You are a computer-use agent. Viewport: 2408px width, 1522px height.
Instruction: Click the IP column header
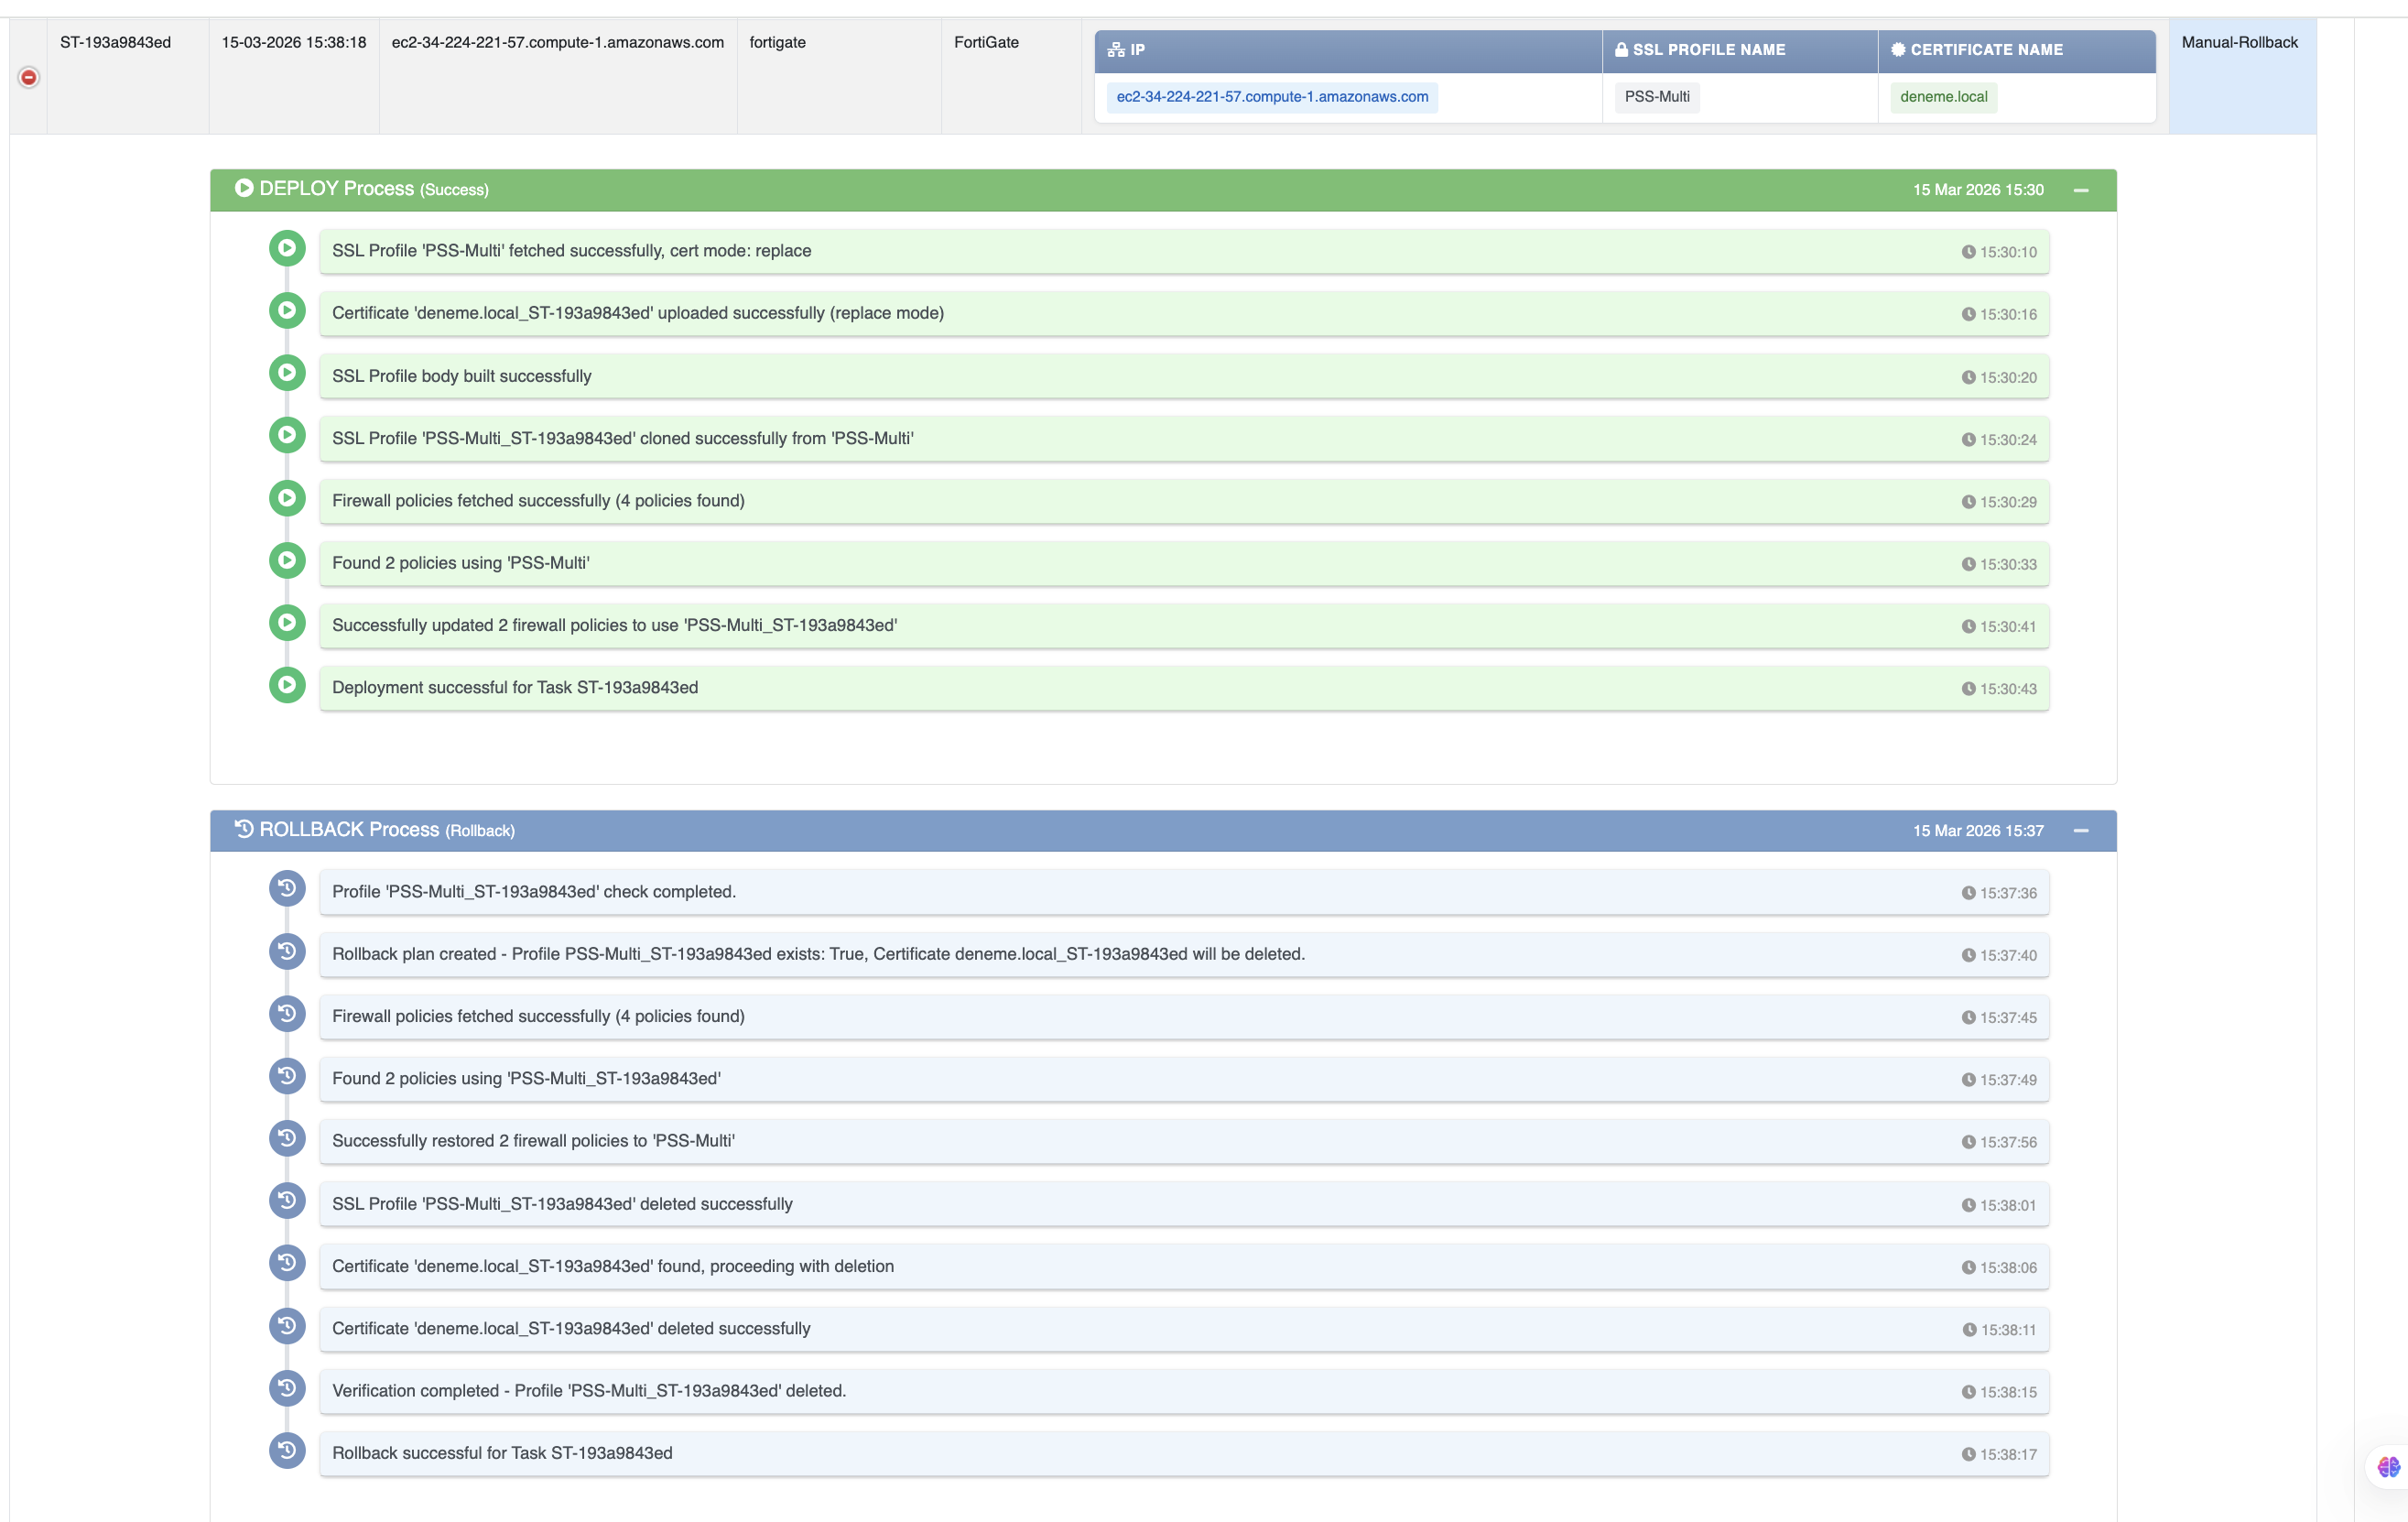point(1348,50)
